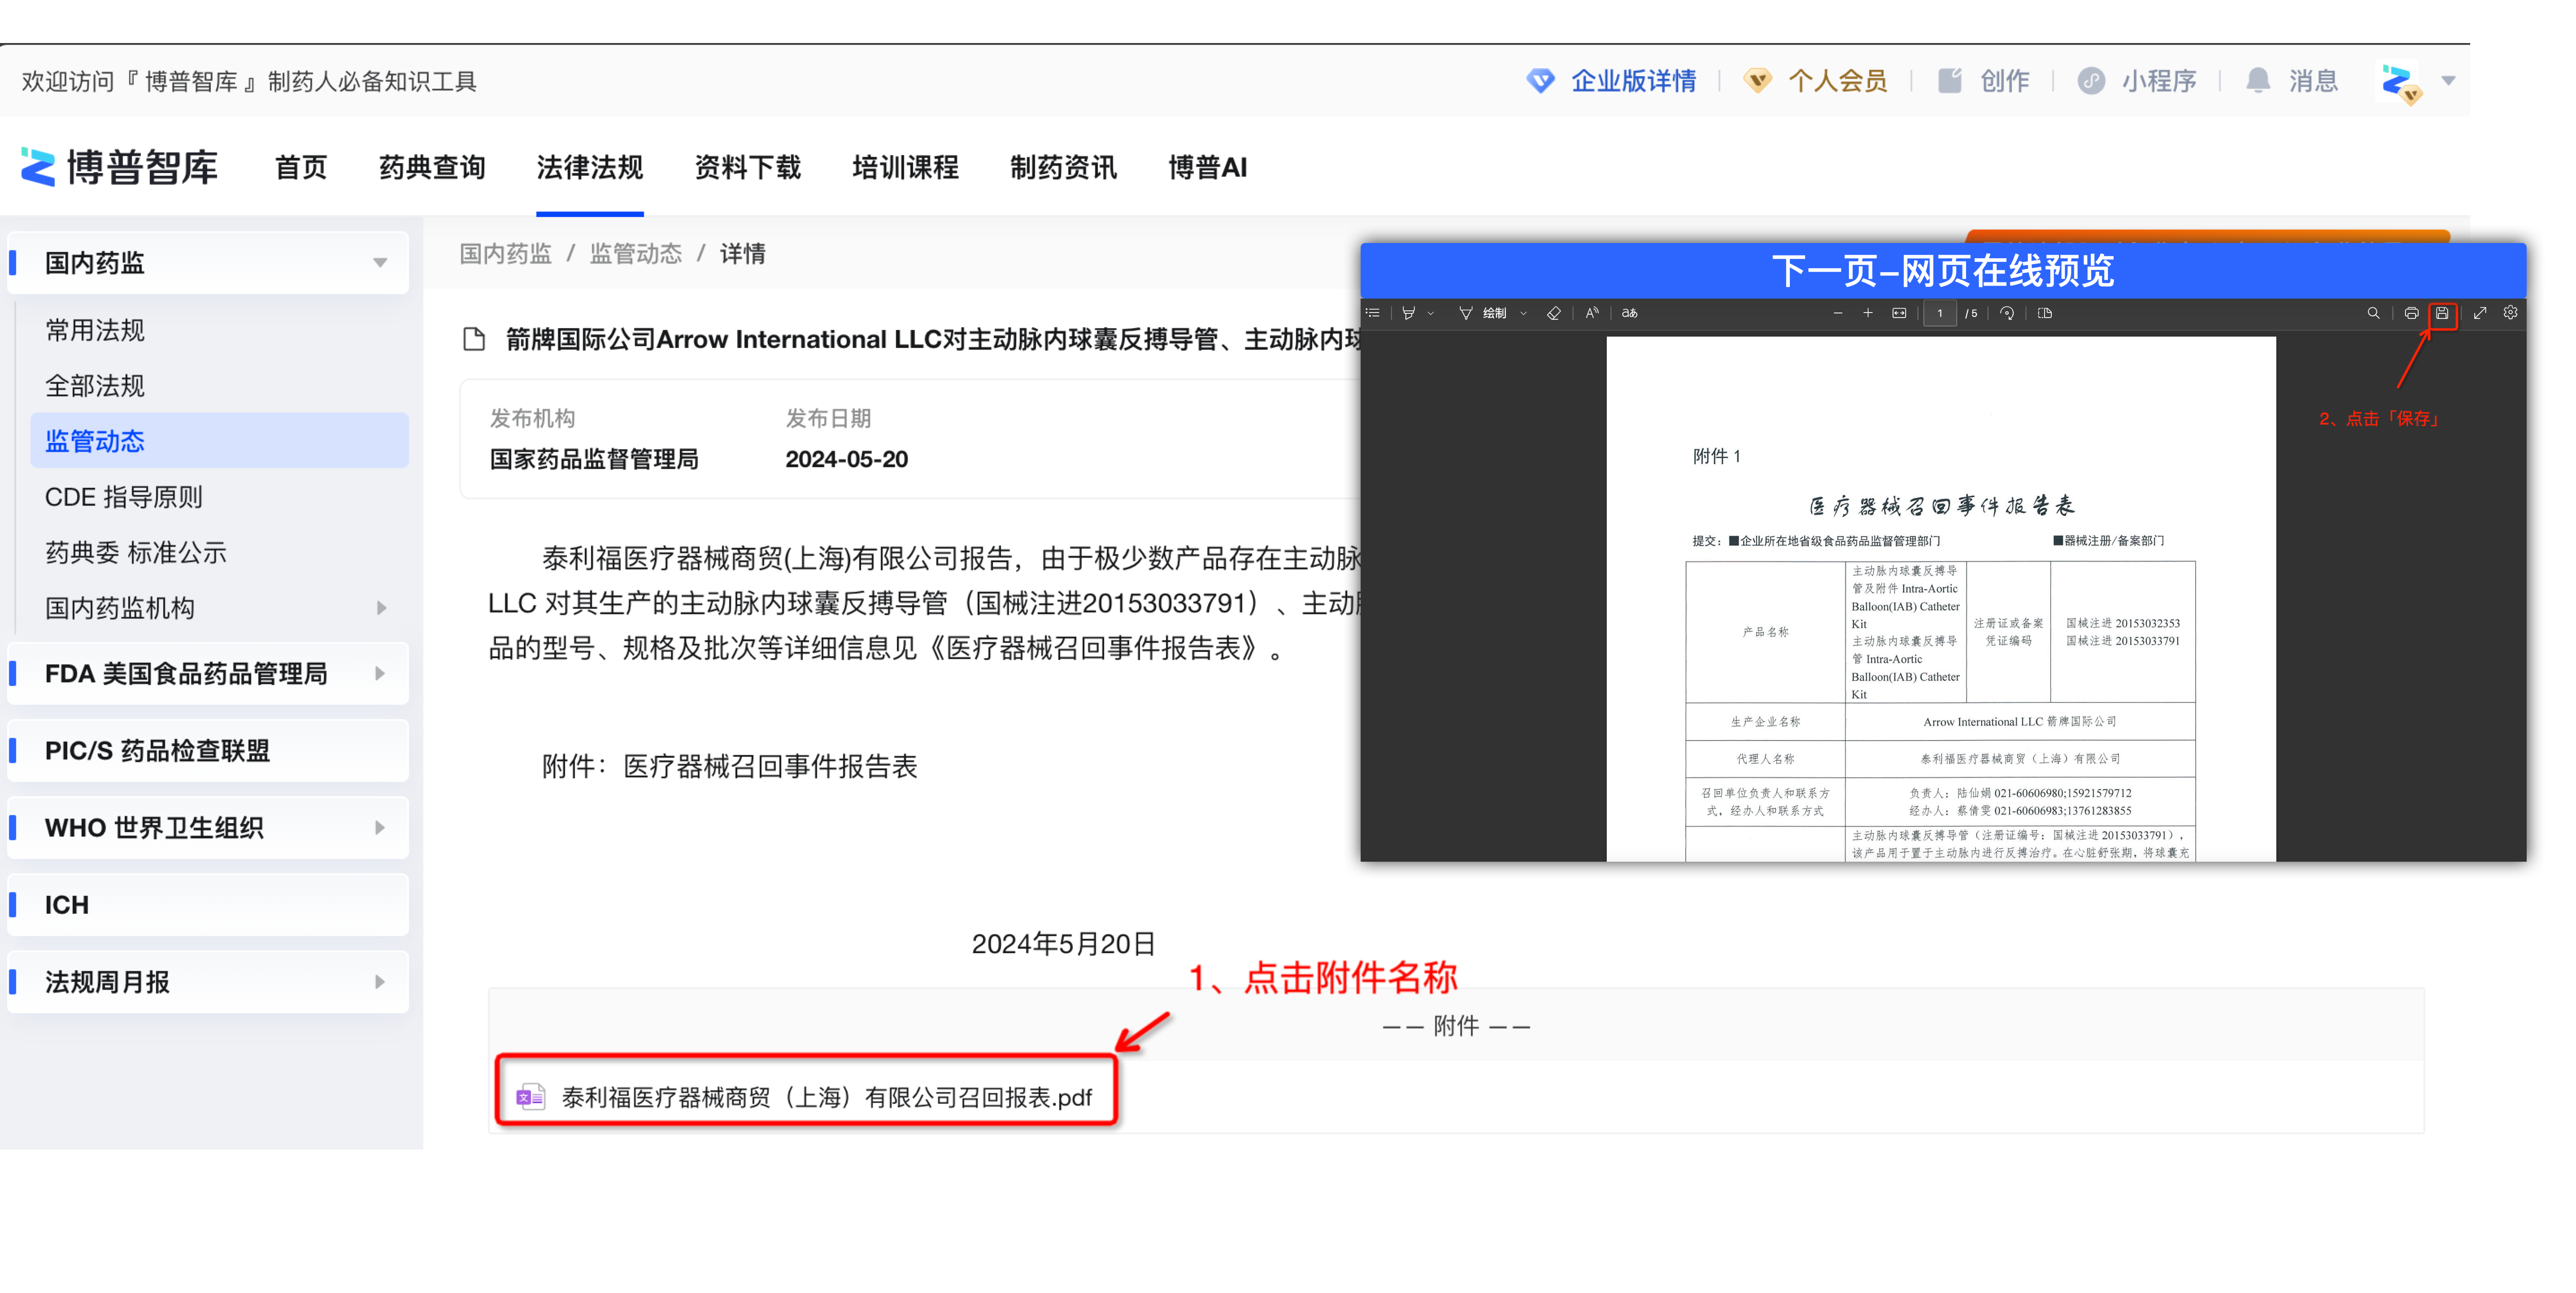Open PIC/S 药品检查联盟 section

(208, 751)
